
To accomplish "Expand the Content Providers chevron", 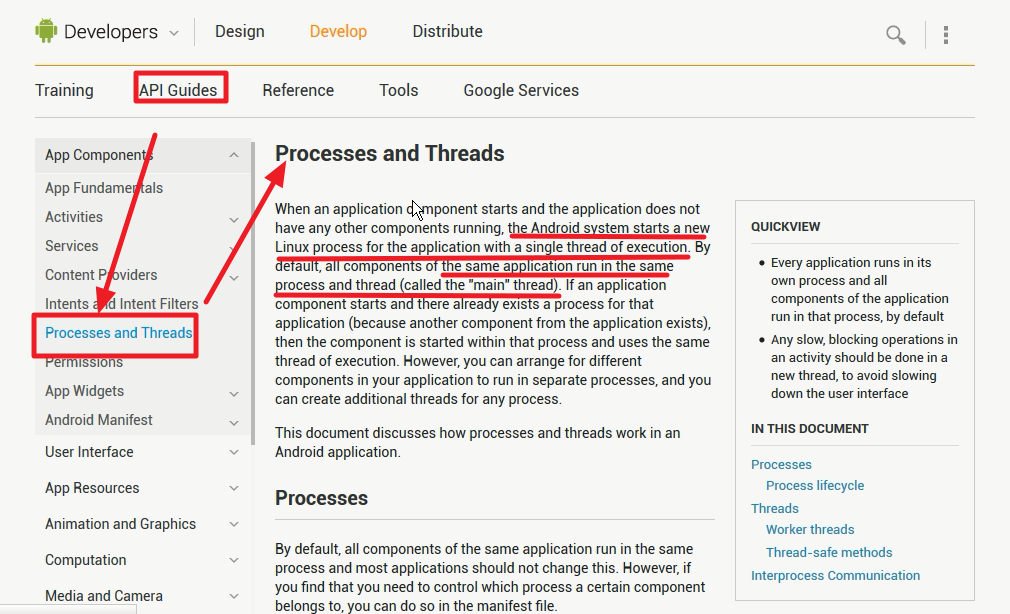I will [x=234, y=278].
